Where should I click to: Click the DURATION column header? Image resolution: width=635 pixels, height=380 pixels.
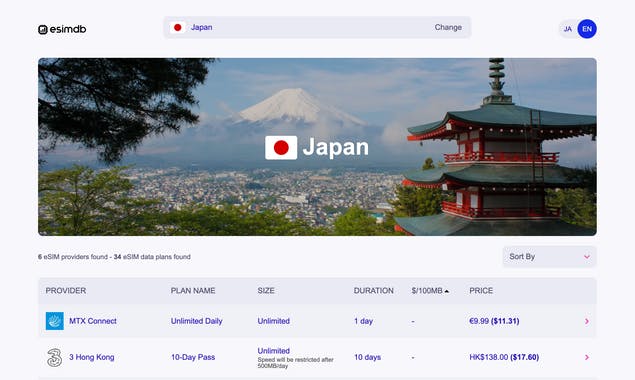373,291
